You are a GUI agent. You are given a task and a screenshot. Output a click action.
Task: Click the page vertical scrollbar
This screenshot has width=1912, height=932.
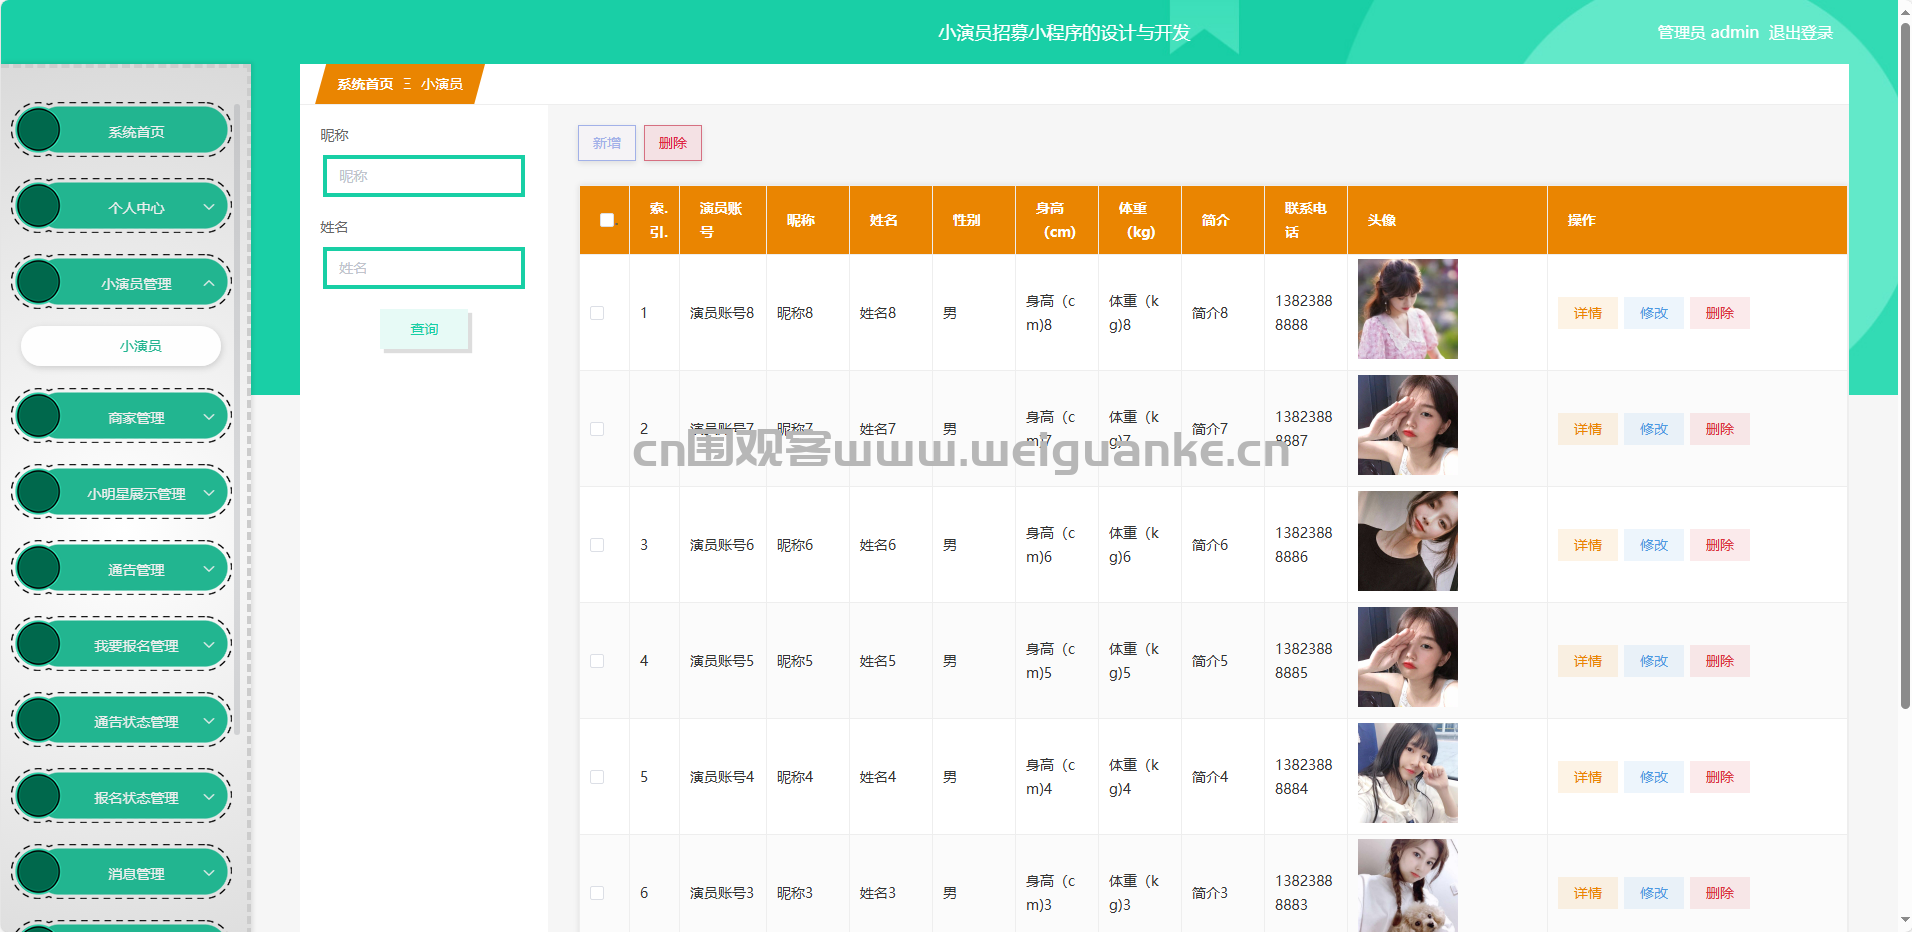[1905, 365]
